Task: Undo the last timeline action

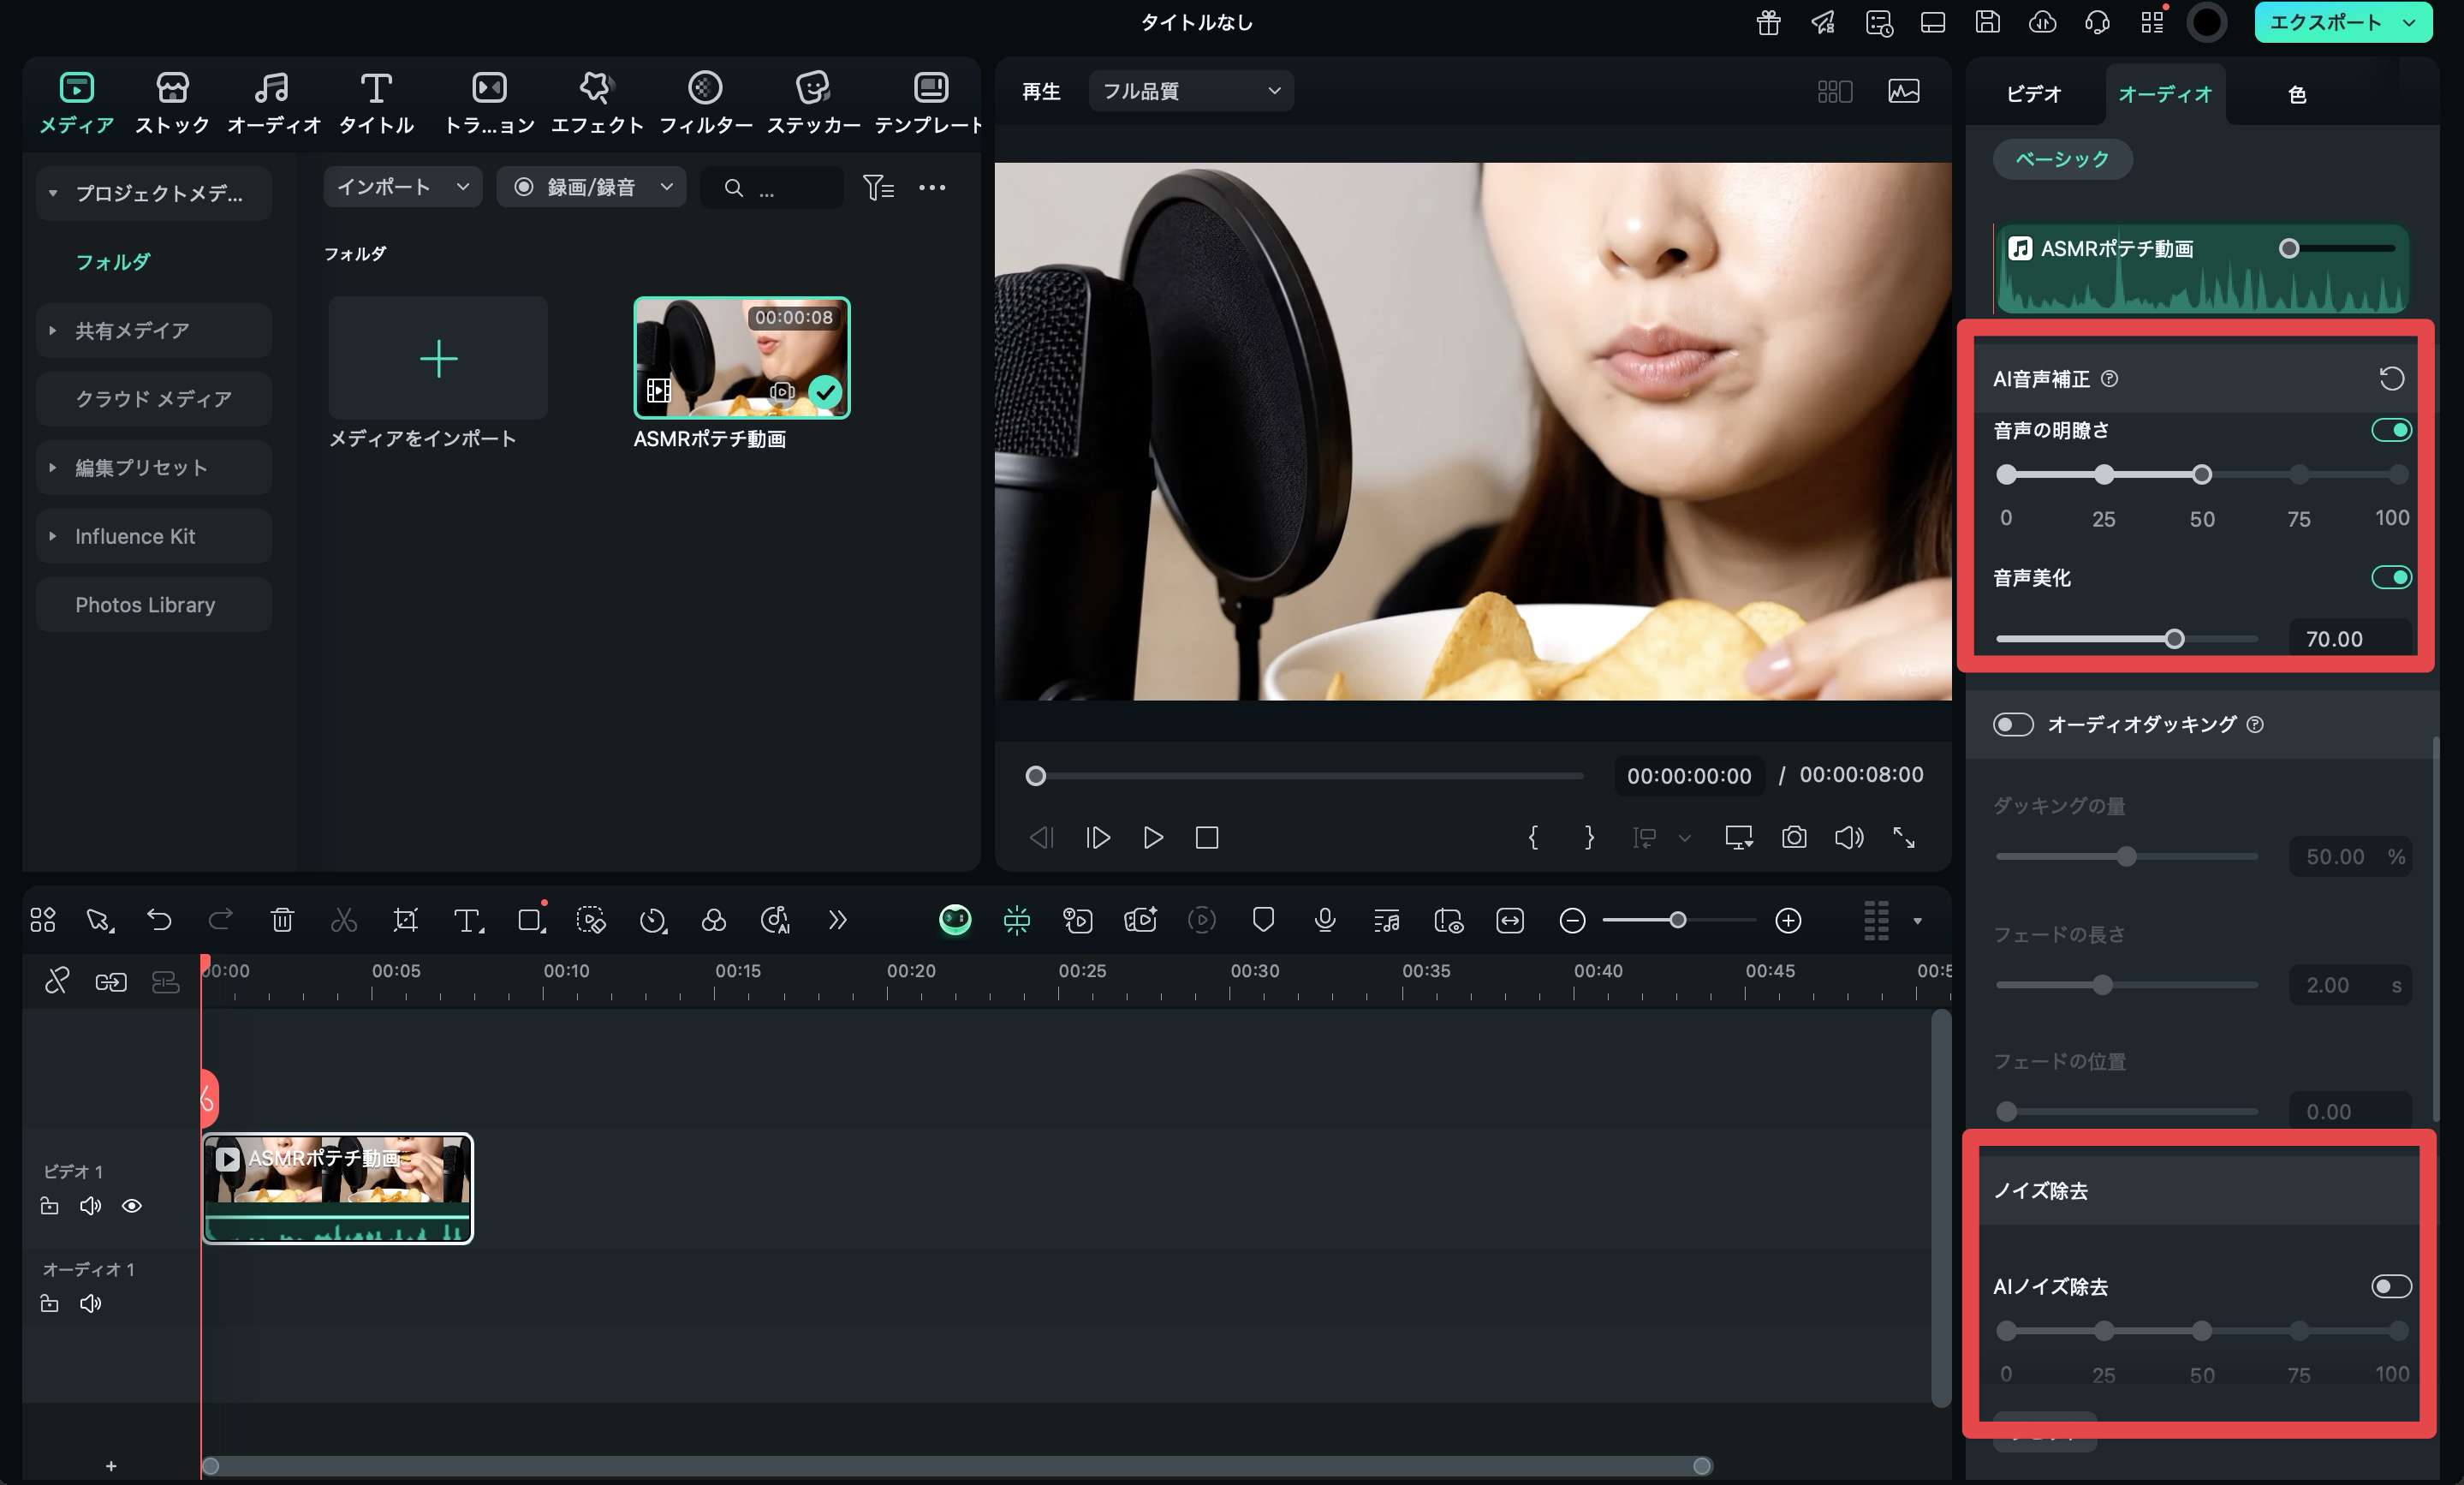Action: [159, 919]
